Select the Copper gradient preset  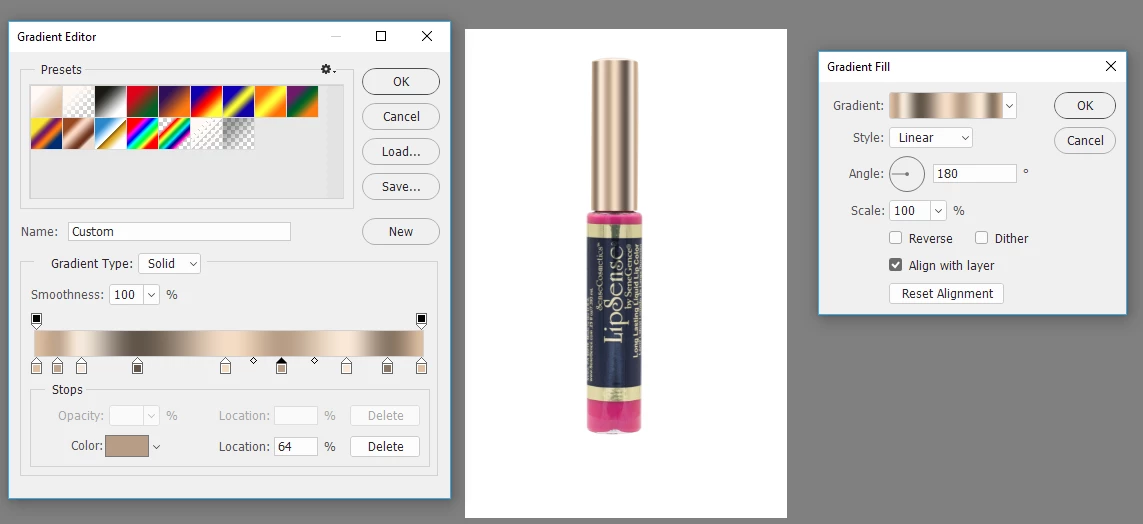[x=78, y=133]
